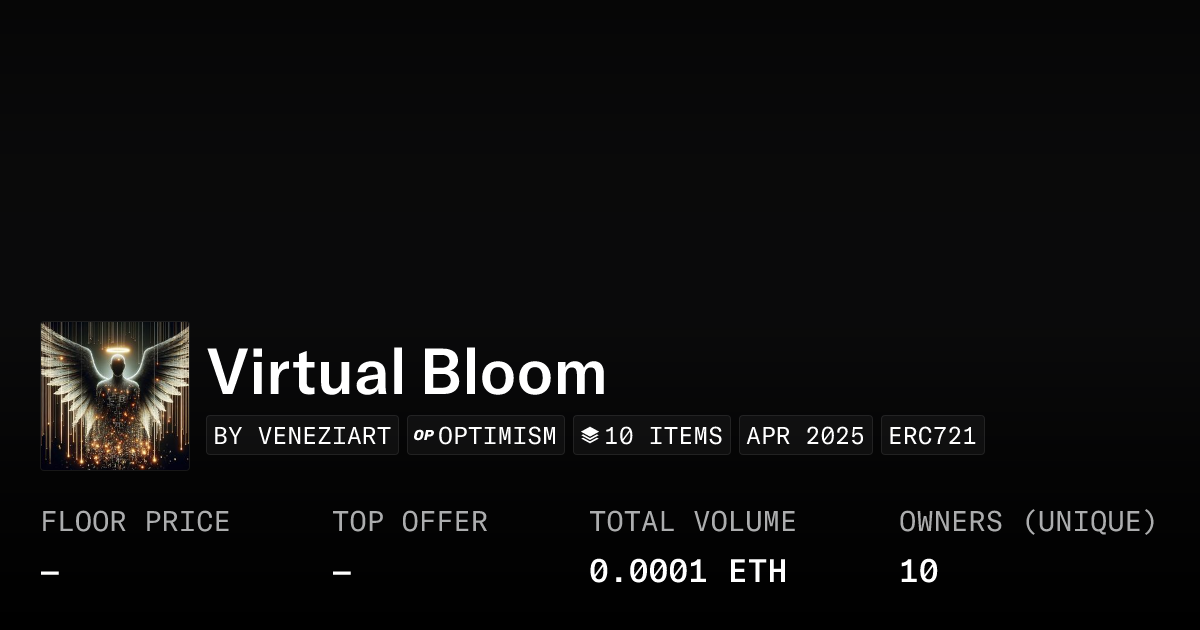1200x630 pixels.
Task: Click the ERC721 token standard badge
Action: pos(932,436)
